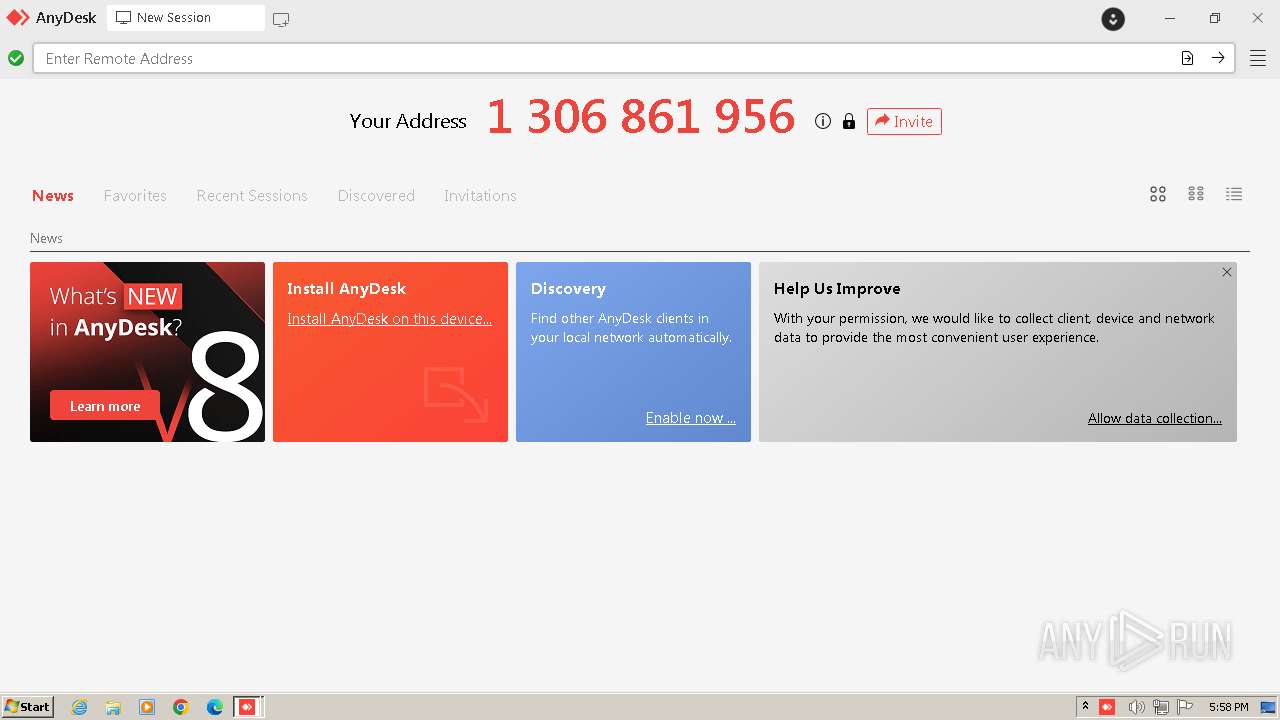The height and width of the screenshot is (720, 1280).
Task: Switch to the Favorites tab
Action: coord(135,195)
